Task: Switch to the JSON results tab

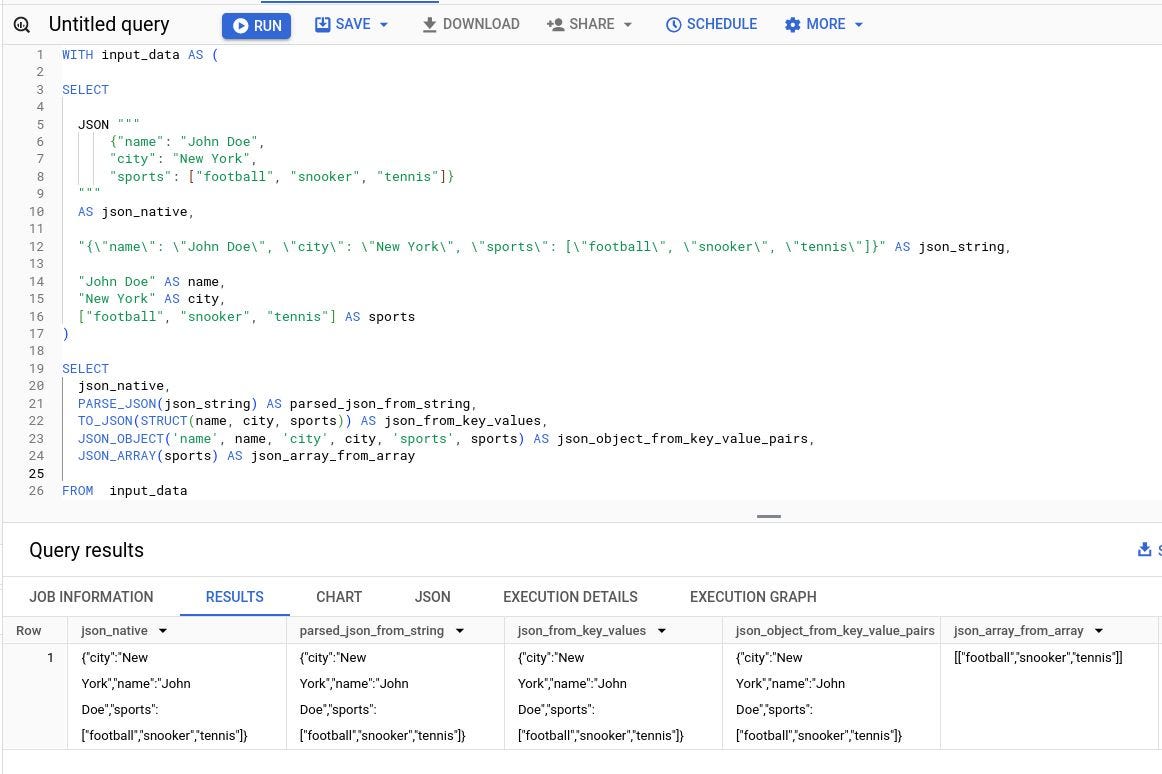Action: tap(432, 597)
